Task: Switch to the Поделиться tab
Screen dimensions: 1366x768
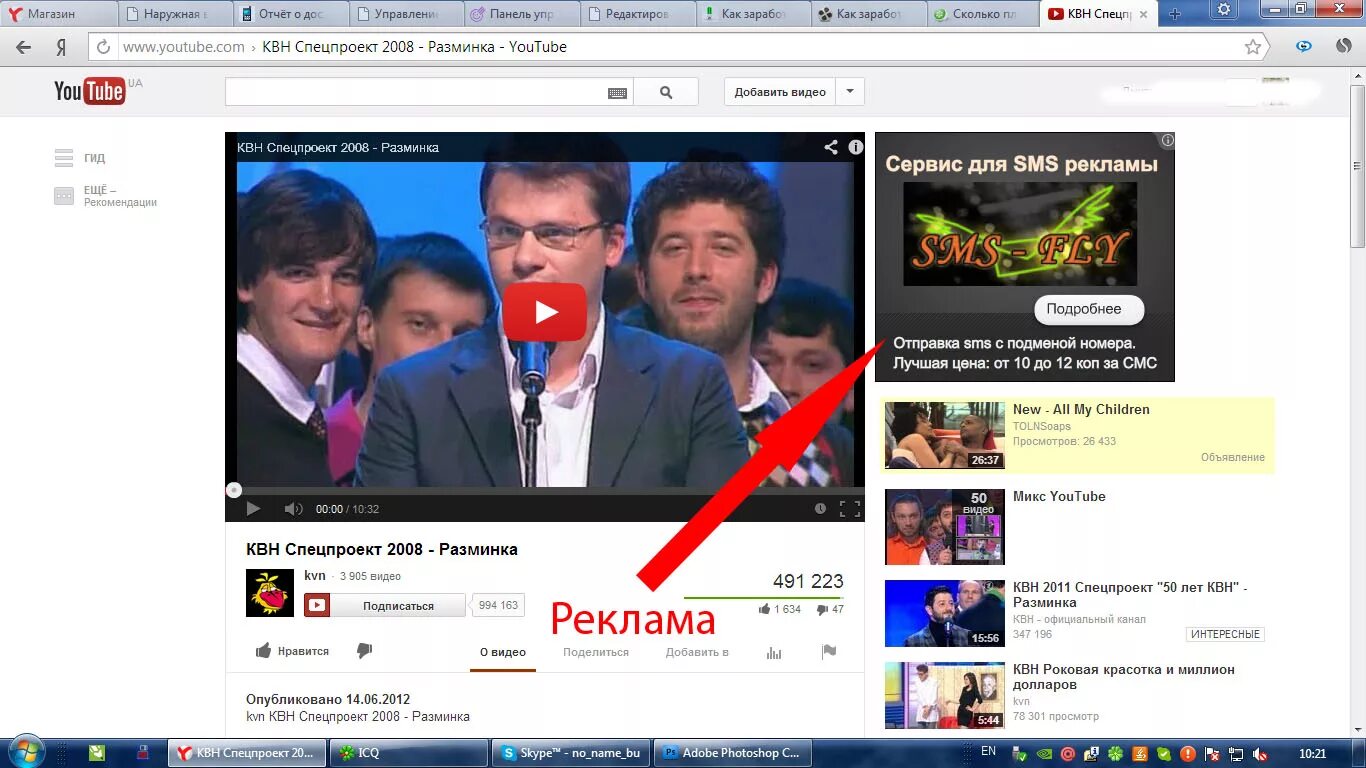Action: (596, 652)
